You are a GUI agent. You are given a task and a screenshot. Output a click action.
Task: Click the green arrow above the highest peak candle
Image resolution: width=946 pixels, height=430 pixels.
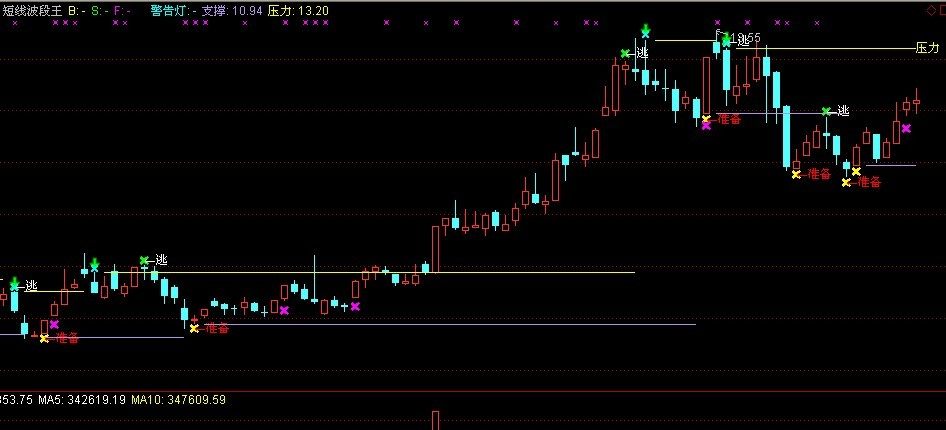click(x=646, y=30)
